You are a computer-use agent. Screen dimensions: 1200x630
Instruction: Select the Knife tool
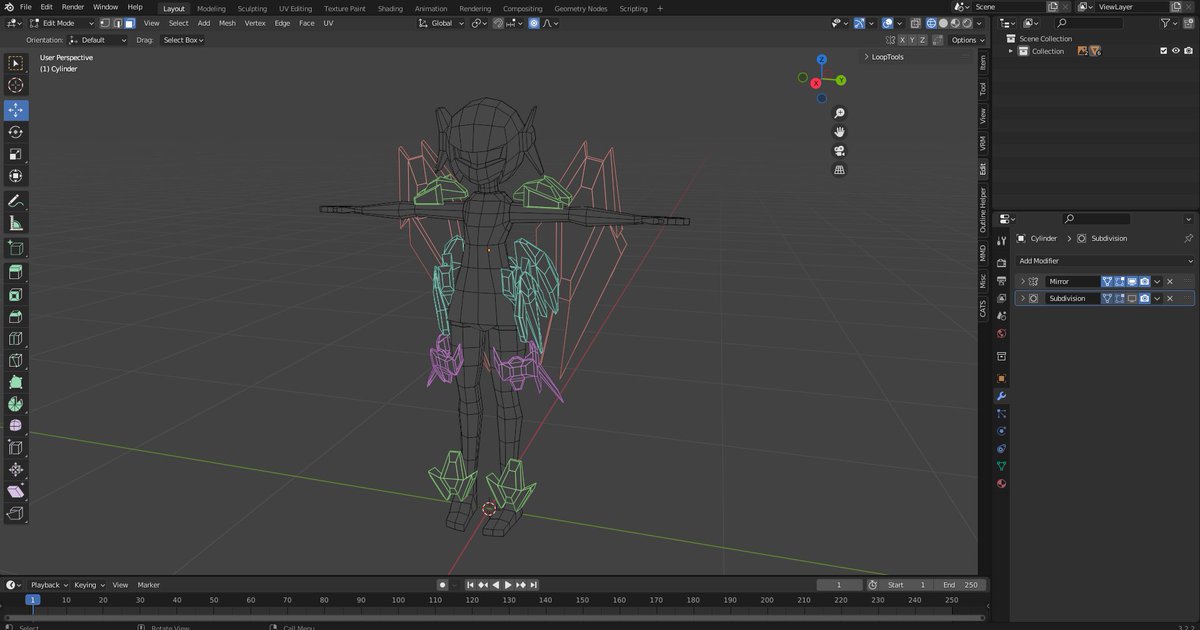coord(16,360)
